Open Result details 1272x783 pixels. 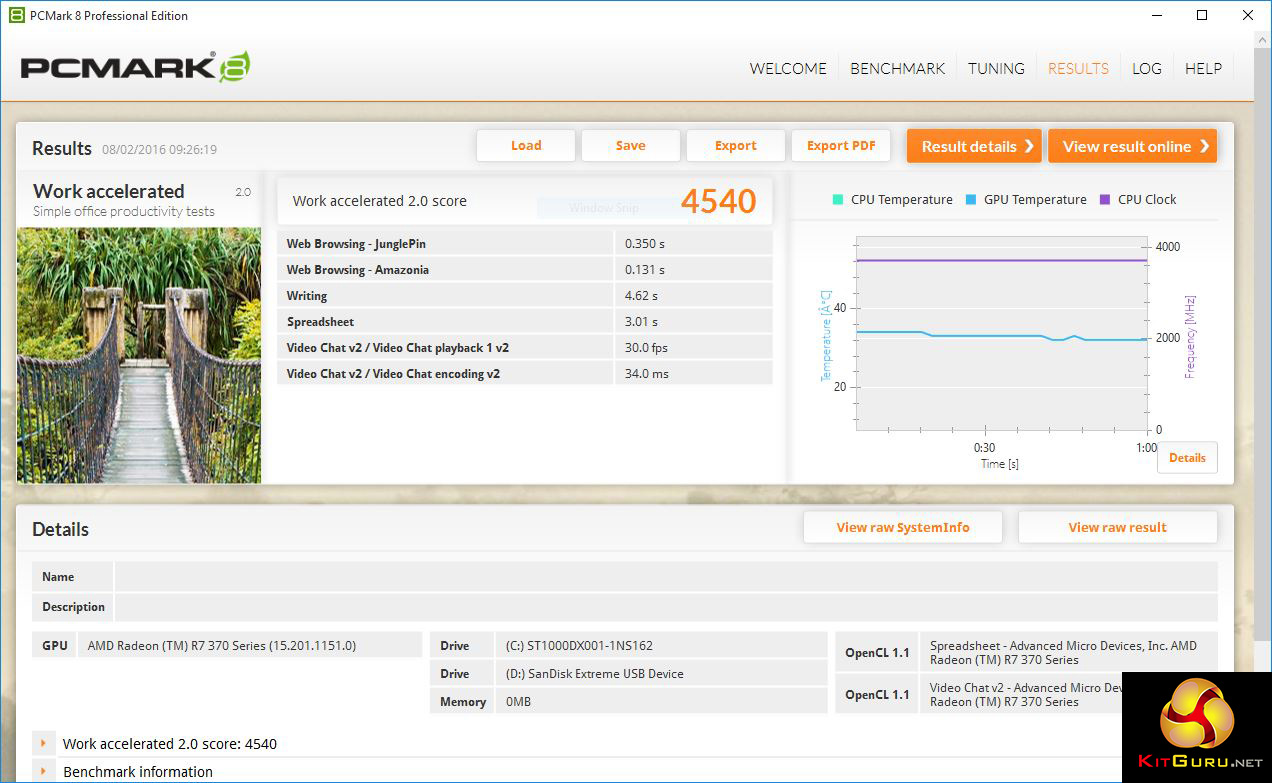tap(973, 146)
